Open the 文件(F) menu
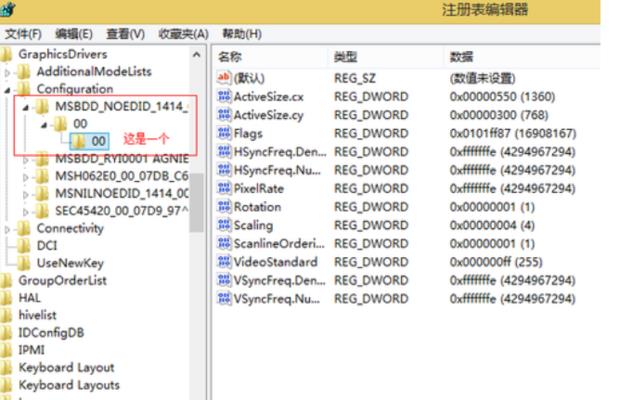This screenshot has height=400, width=620. coord(23,34)
